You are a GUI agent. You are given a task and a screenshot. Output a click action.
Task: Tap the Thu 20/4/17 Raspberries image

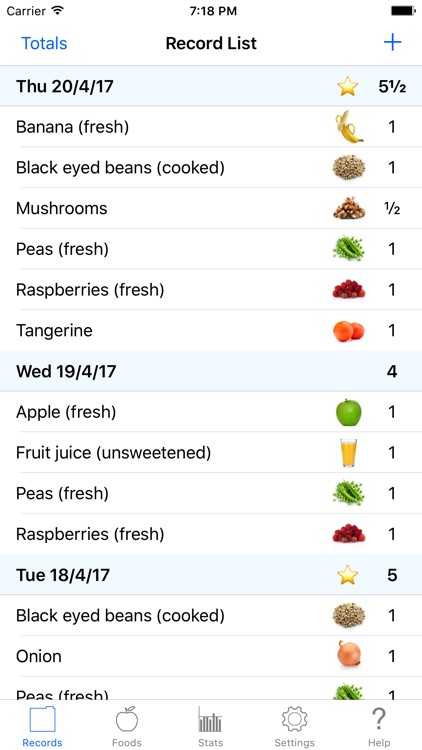349,289
